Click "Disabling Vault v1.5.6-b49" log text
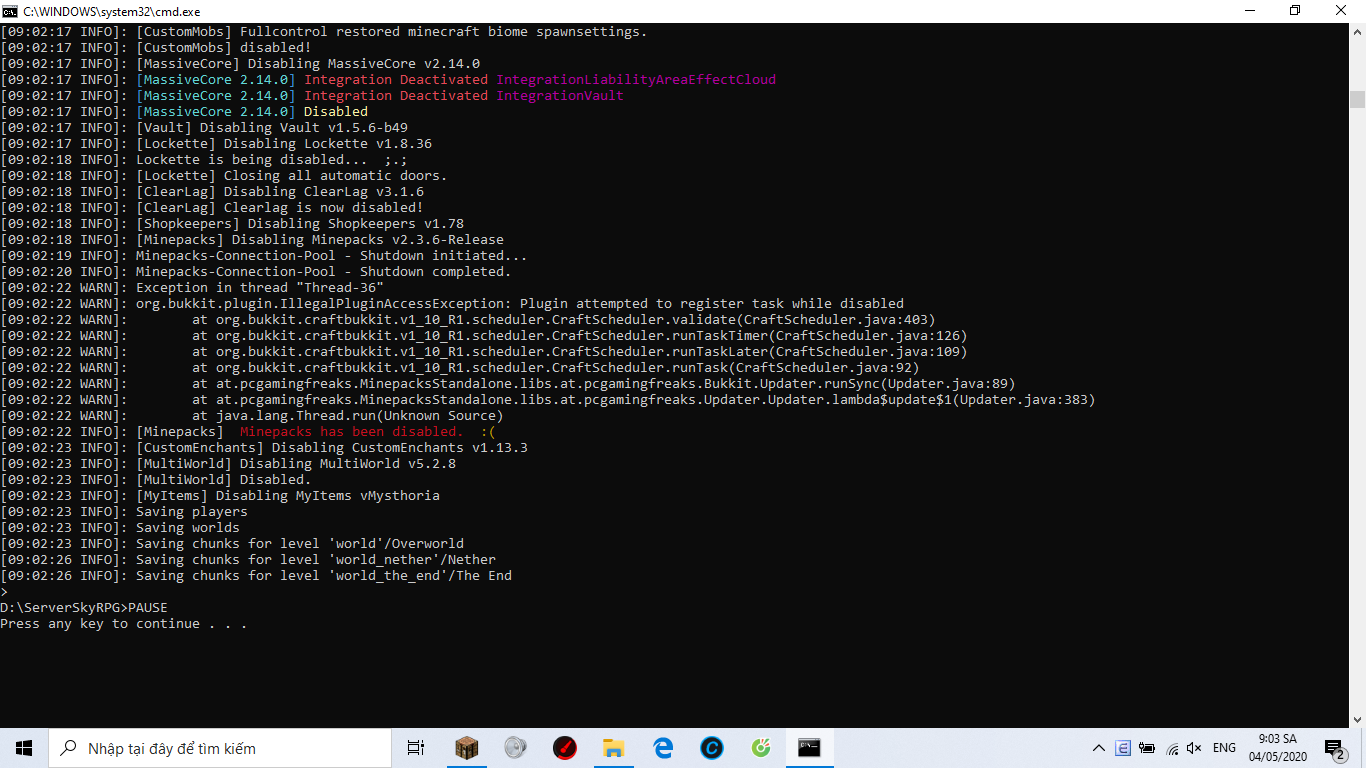Image resolution: width=1366 pixels, height=768 pixels. click(x=304, y=128)
